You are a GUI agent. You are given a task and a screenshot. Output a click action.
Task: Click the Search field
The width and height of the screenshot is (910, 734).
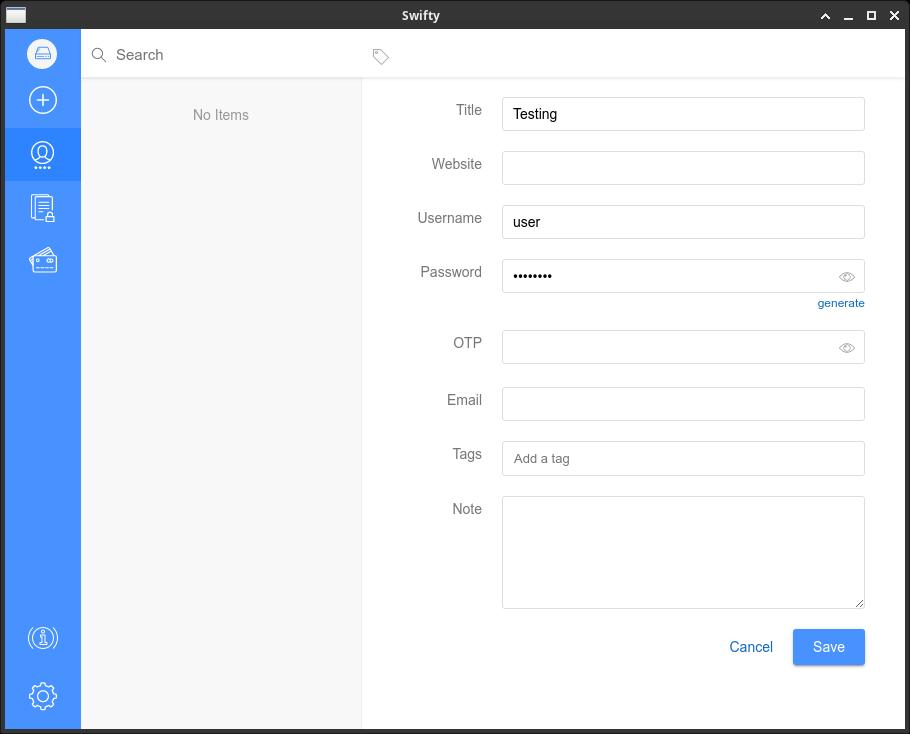(232, 55)
